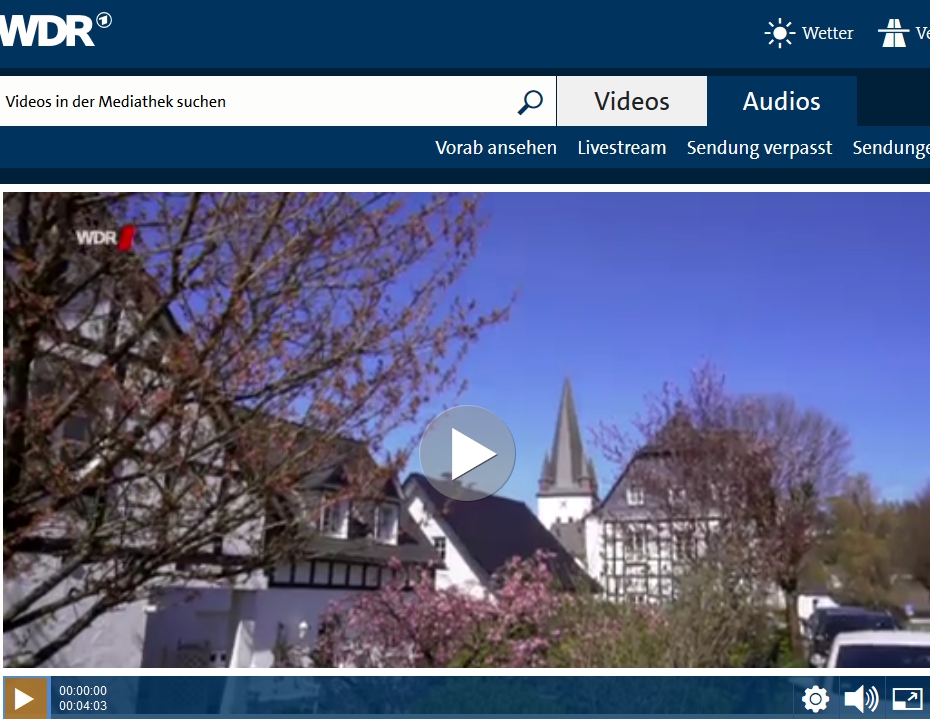
Task: Click the WDR watermark inside the video
Action: [104, 238]
